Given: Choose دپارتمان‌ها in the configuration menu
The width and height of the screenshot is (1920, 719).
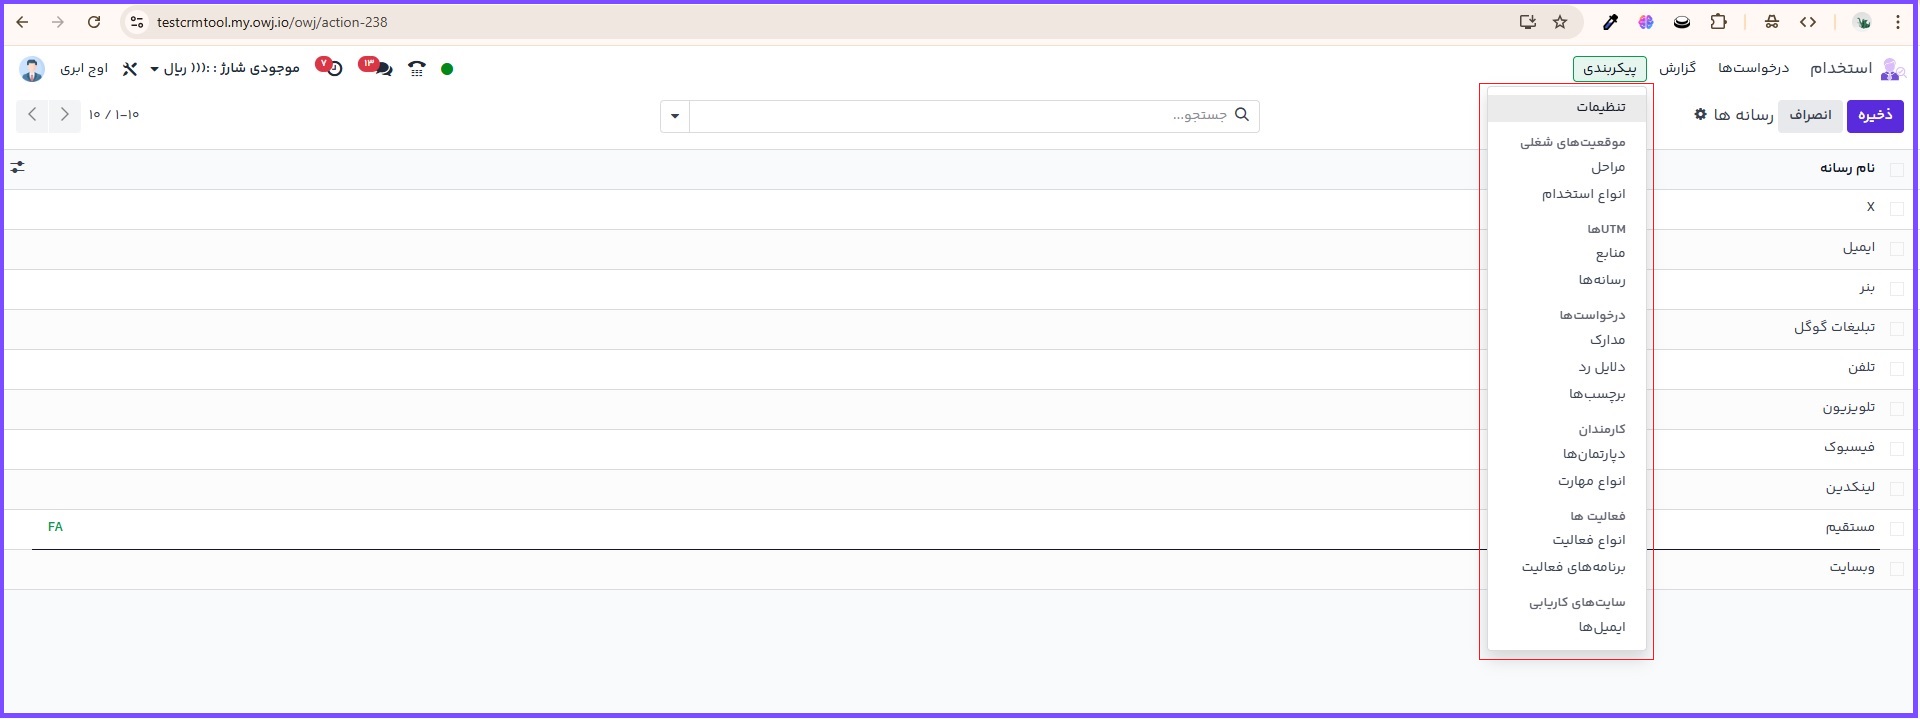Looking at the screenshot, I should [x=1594, y=455].
